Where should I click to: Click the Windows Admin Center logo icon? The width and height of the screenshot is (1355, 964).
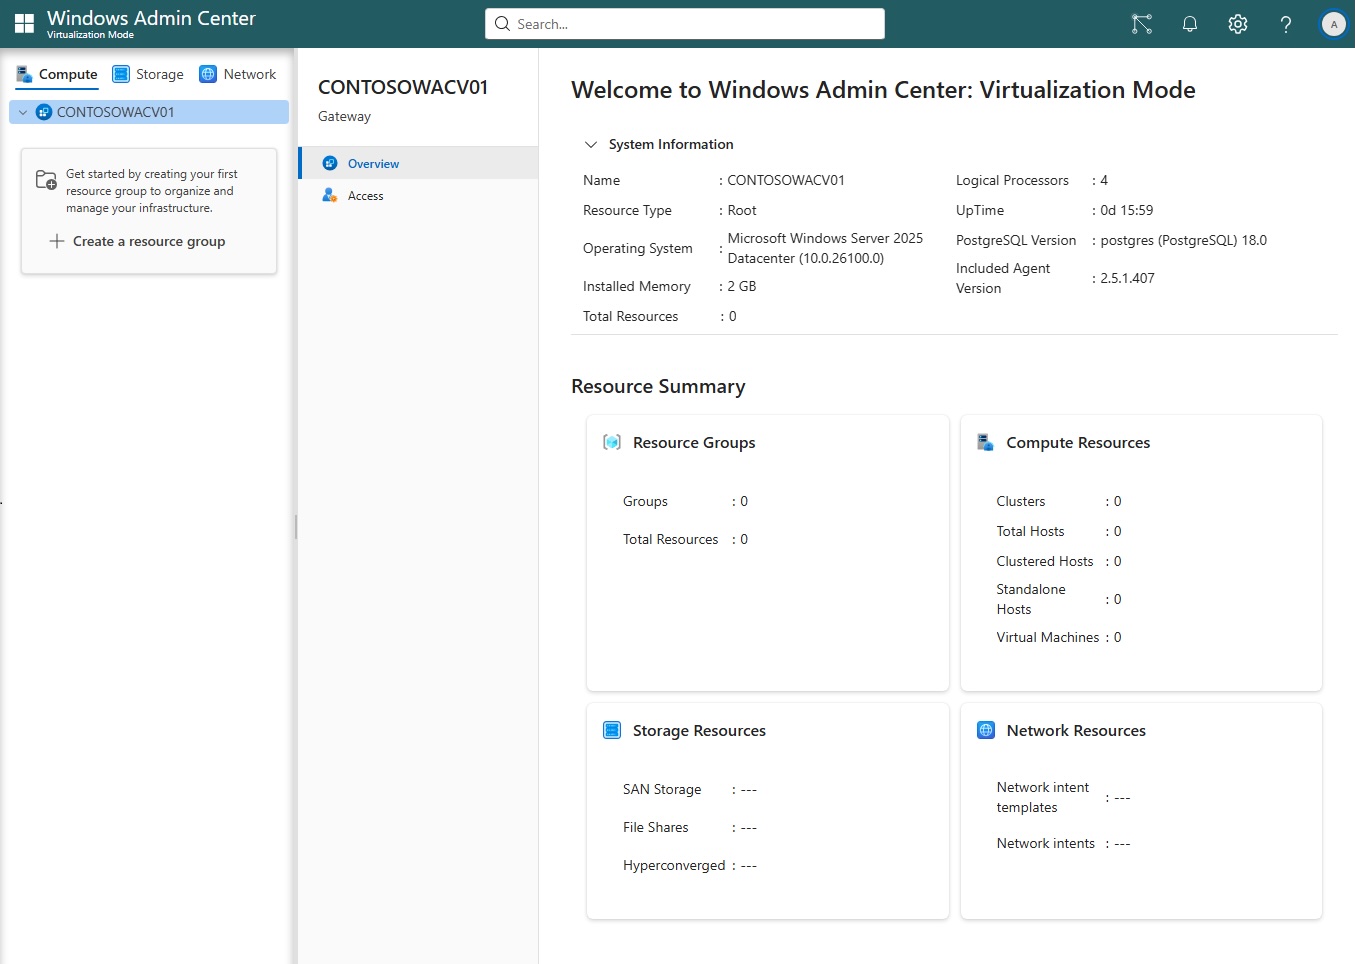click(x=24, y=24)
